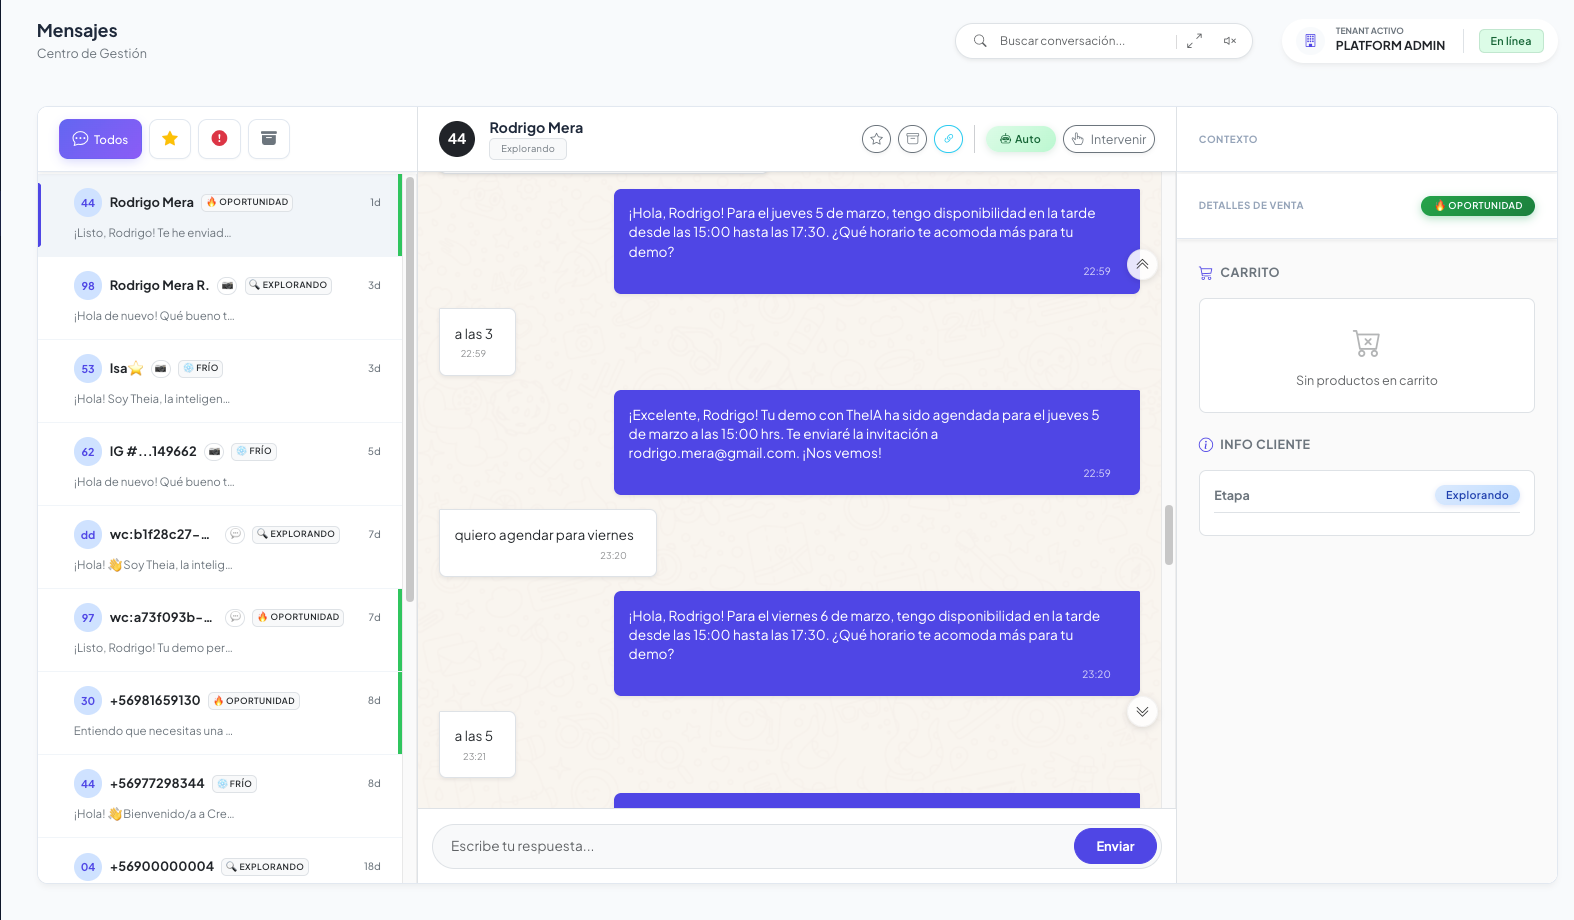Screen dimensions: 1574x920
Task: Open the IG #...149662 conversation
Action: point(220,465)
